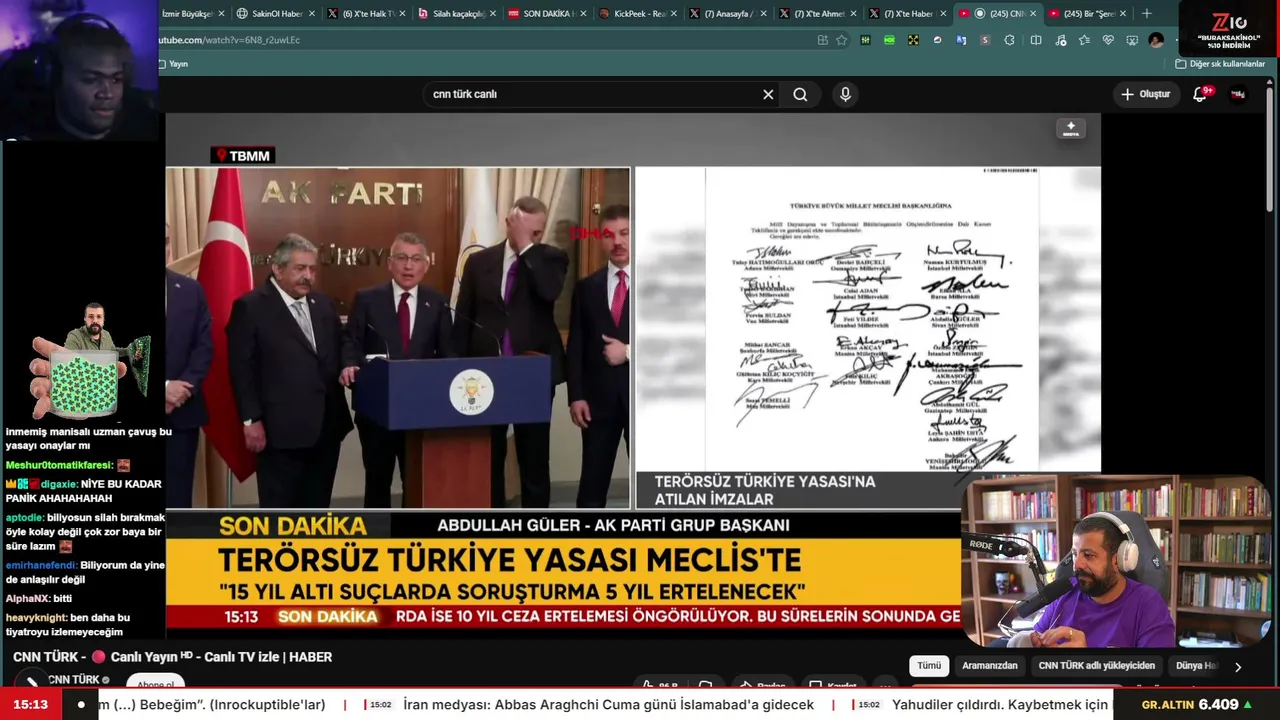
Task: Click the YouTube search magnifier button
Action: 800,94
